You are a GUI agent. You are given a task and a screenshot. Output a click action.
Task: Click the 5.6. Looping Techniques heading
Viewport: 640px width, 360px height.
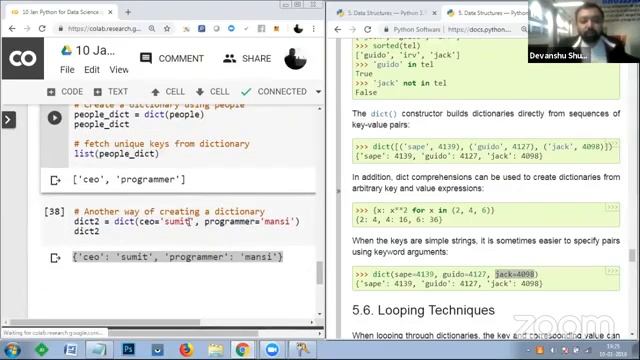click(423, 310)
